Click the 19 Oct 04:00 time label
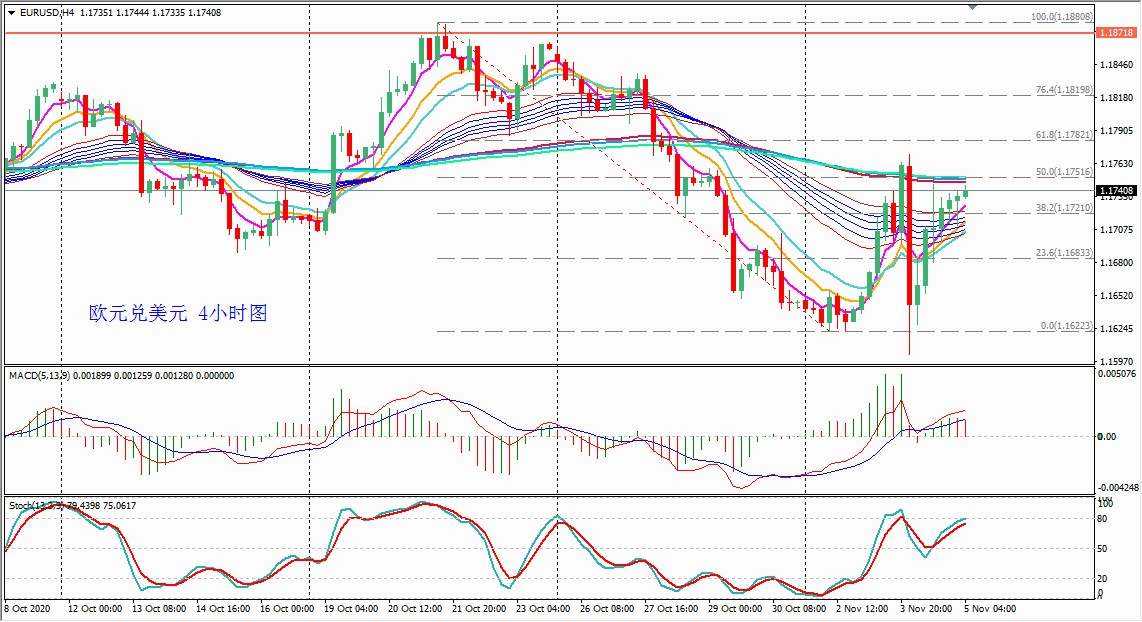The image size is (1142, 622). (x=351, y=608)
